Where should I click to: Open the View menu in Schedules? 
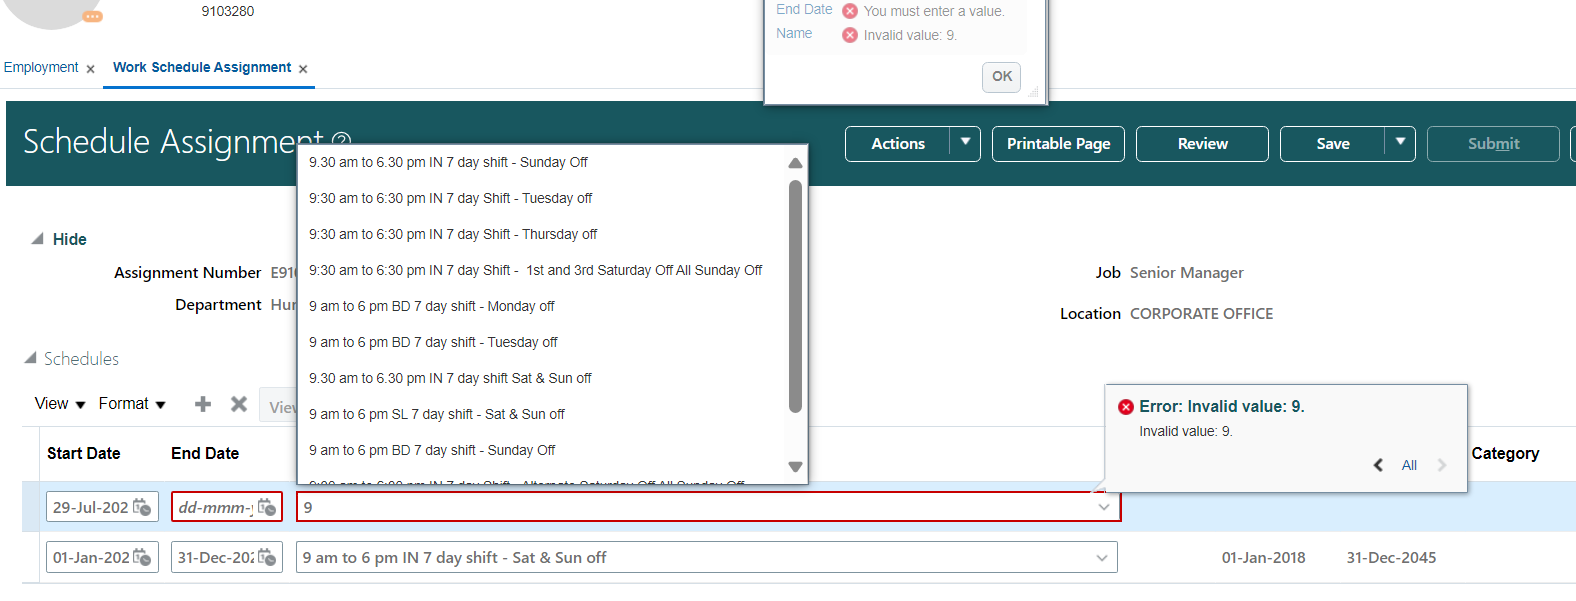coord(60,404)
